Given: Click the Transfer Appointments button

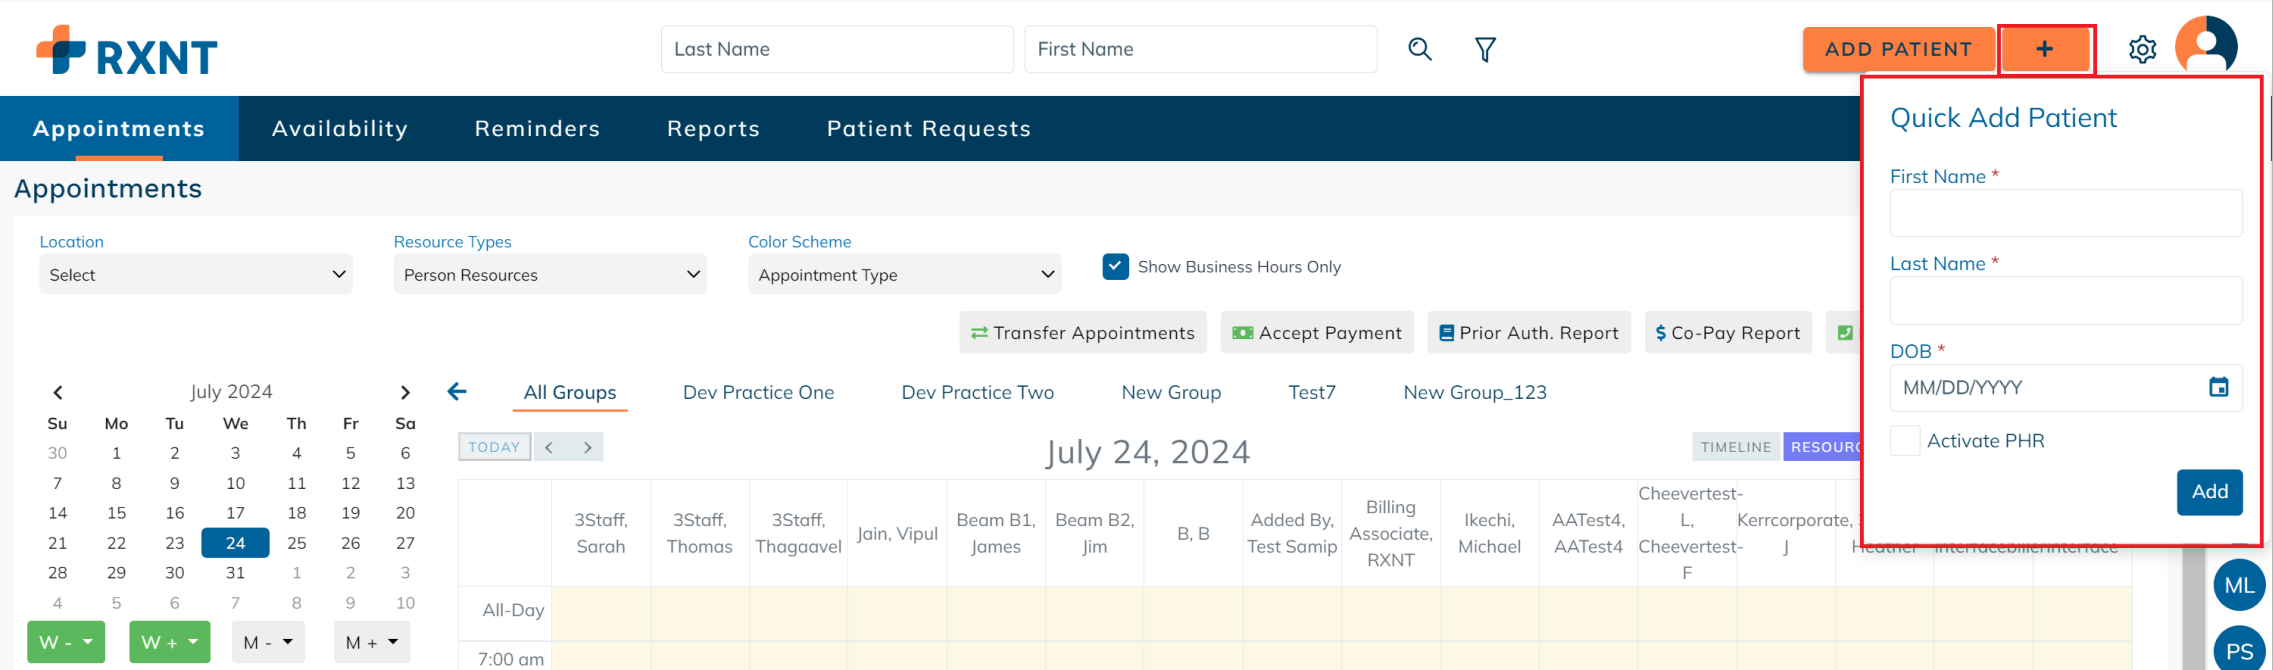Looking at the screenshot, I should point(1083,333).
